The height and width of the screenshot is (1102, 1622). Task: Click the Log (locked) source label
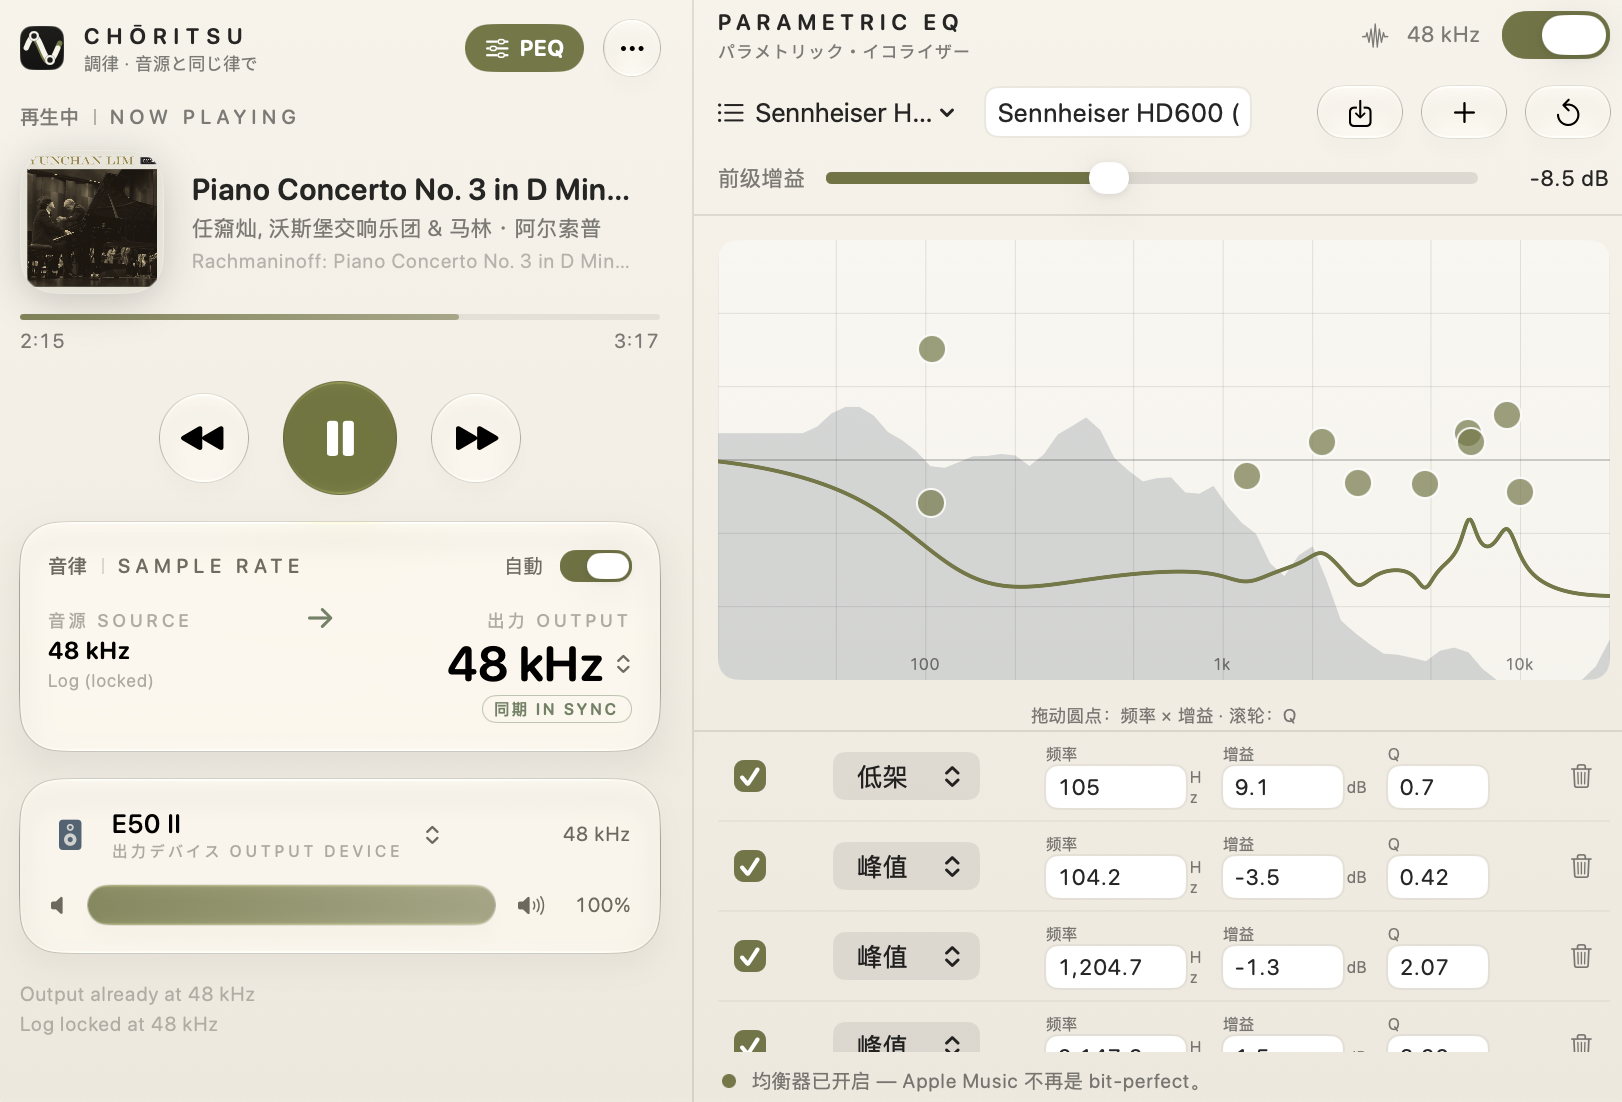[x=101, y=681]
